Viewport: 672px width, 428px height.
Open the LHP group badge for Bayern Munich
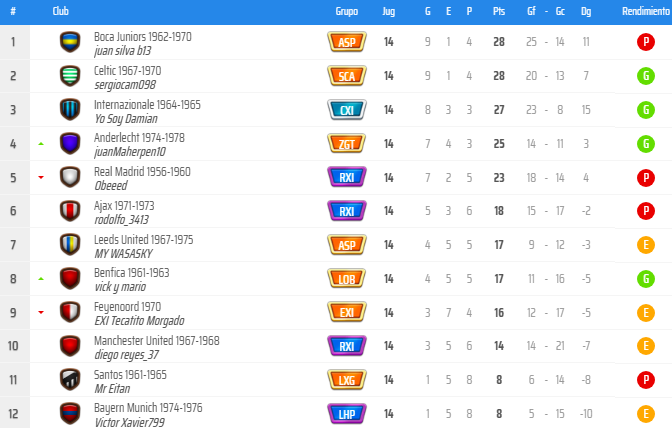pyautogui.click(x=347, y=413)
